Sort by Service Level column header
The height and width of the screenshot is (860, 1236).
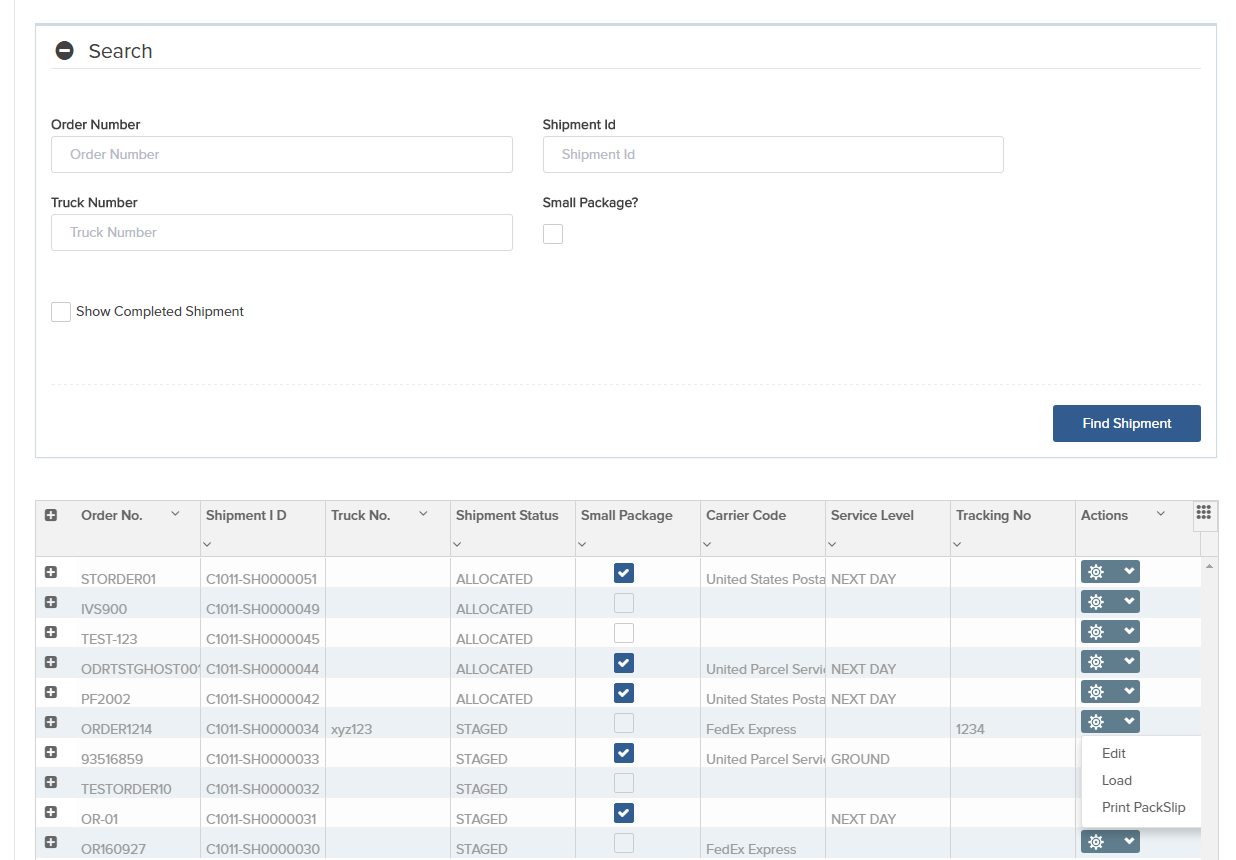click(872, 516)
